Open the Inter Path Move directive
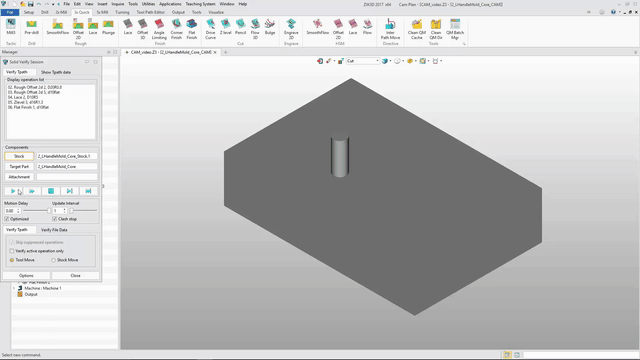The image size is (640, 360). [x=390, y=29]
